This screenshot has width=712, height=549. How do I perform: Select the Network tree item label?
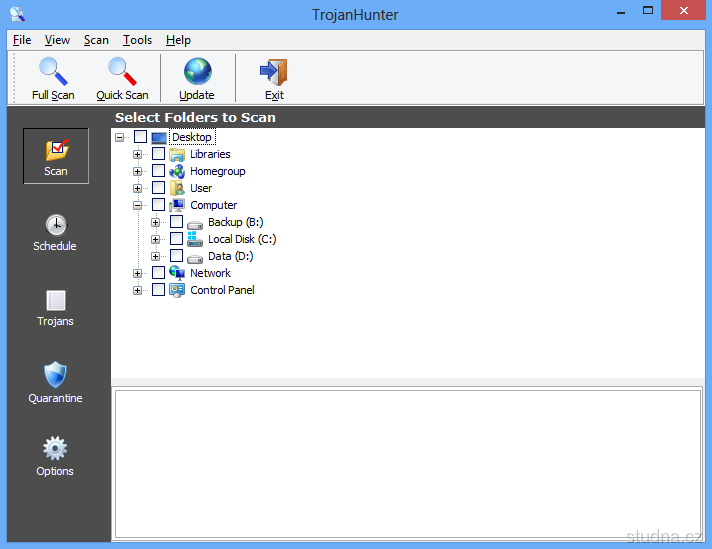[210, 273]
